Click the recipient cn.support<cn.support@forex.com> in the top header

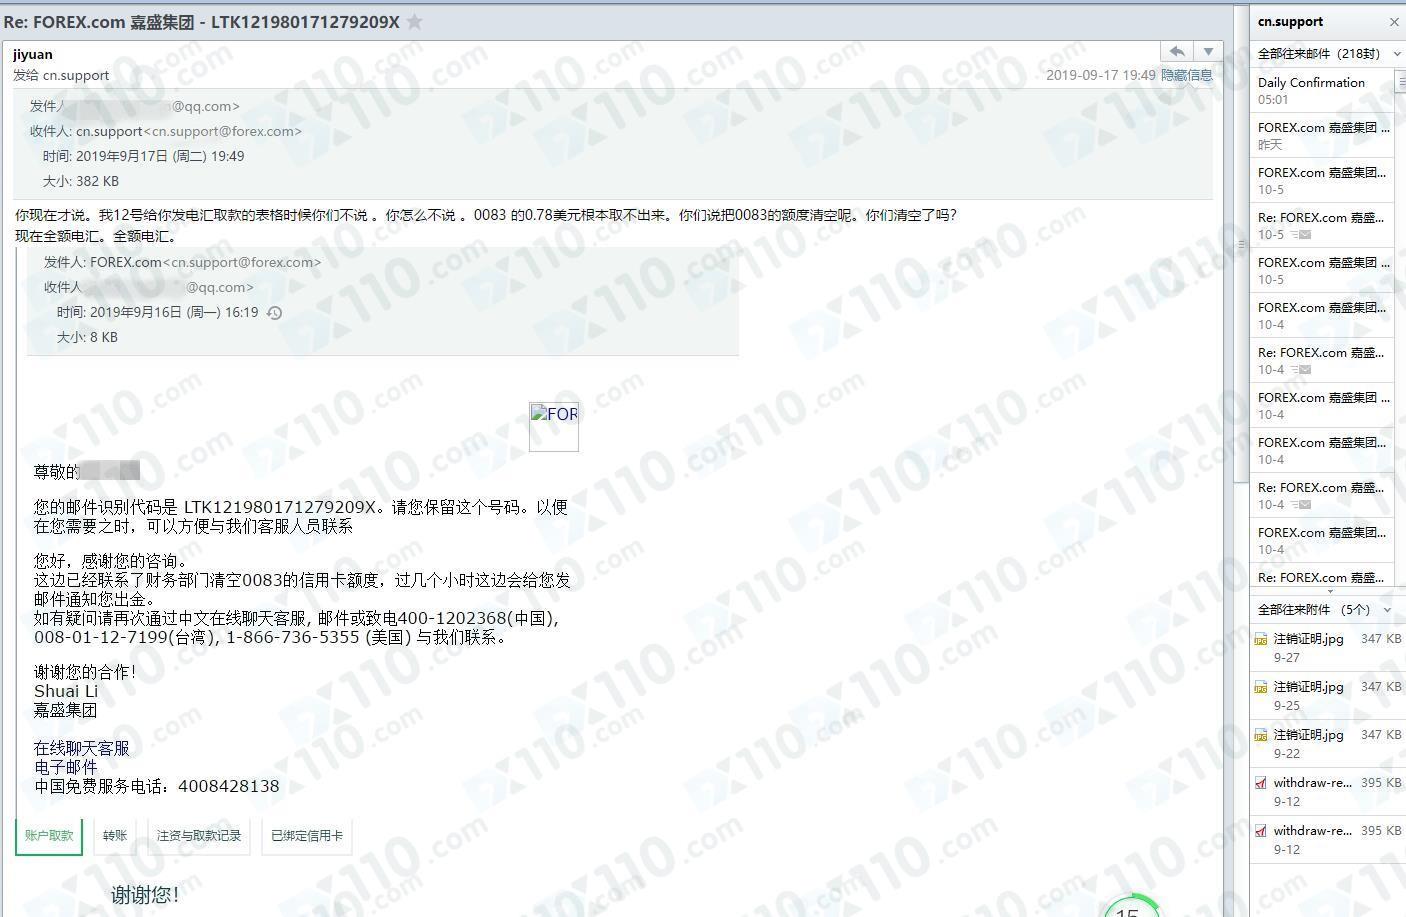point(189,131)
